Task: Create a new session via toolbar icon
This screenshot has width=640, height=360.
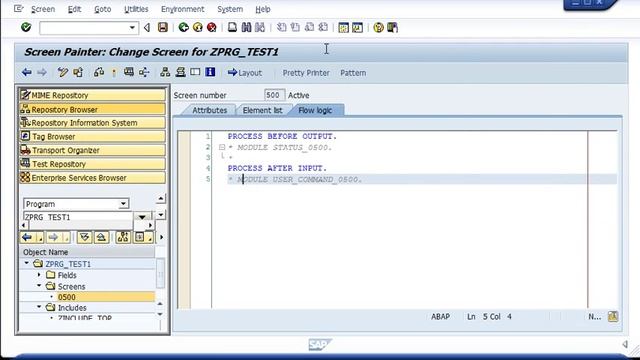Action: pyautogui.click(x=343, y=27)
